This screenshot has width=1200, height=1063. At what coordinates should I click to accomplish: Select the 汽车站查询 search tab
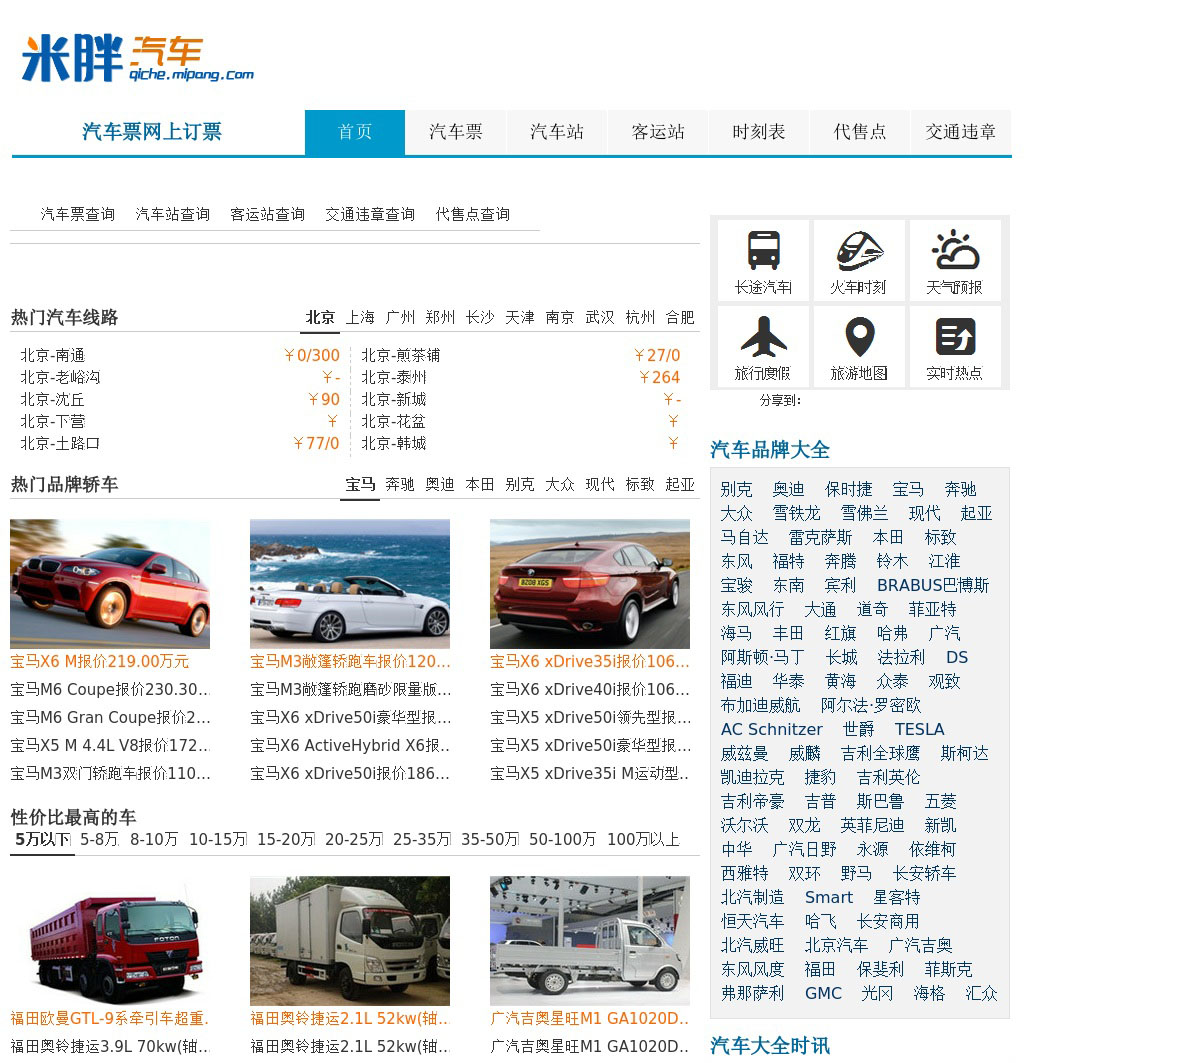(173, 214)
